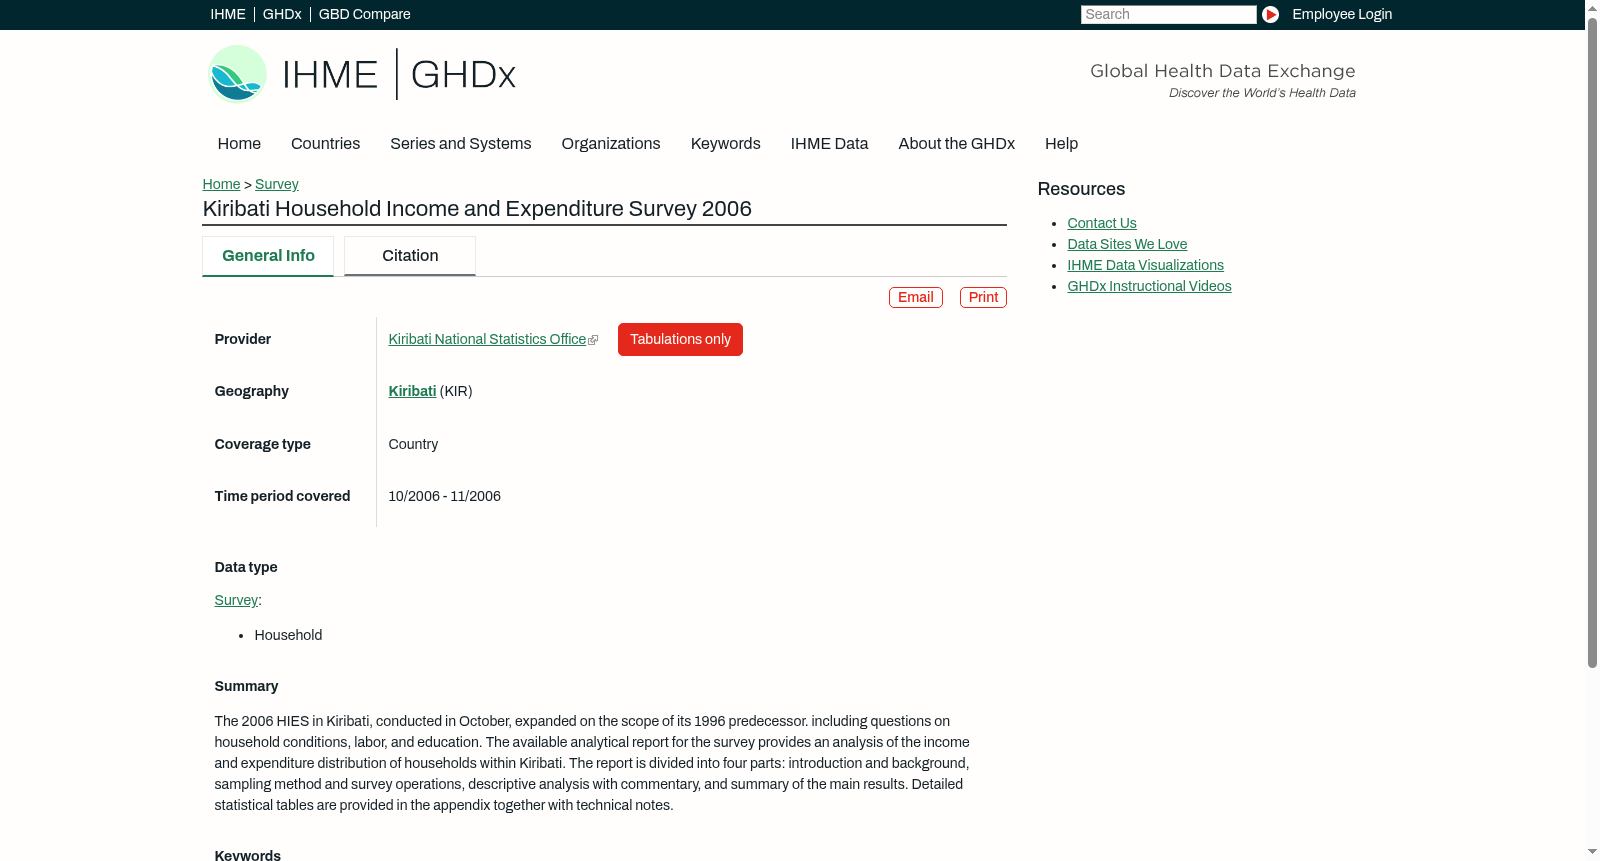Open GHDx Instructional Videos link

tap(1150, 286)
